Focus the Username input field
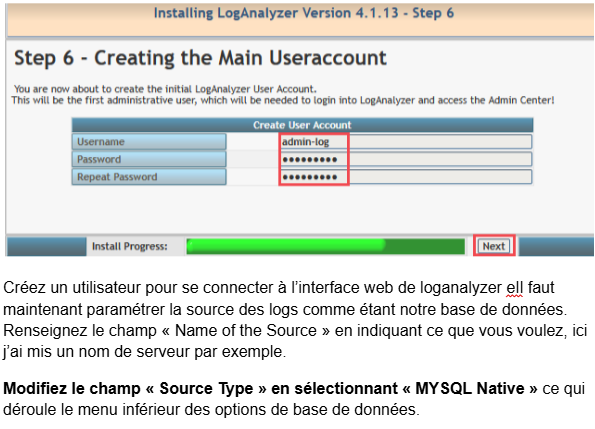 [x=406, y=141]
